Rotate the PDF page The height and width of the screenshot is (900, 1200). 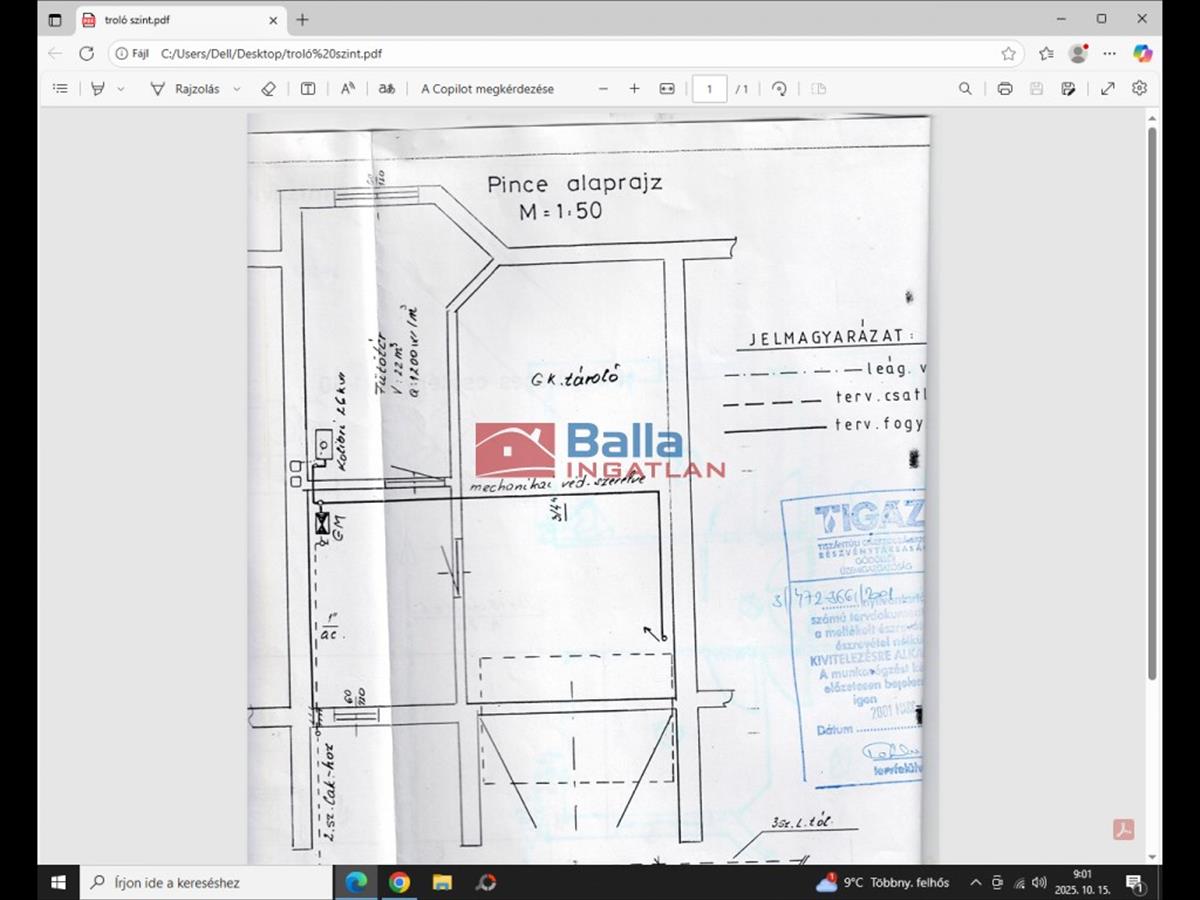(779, 89)
